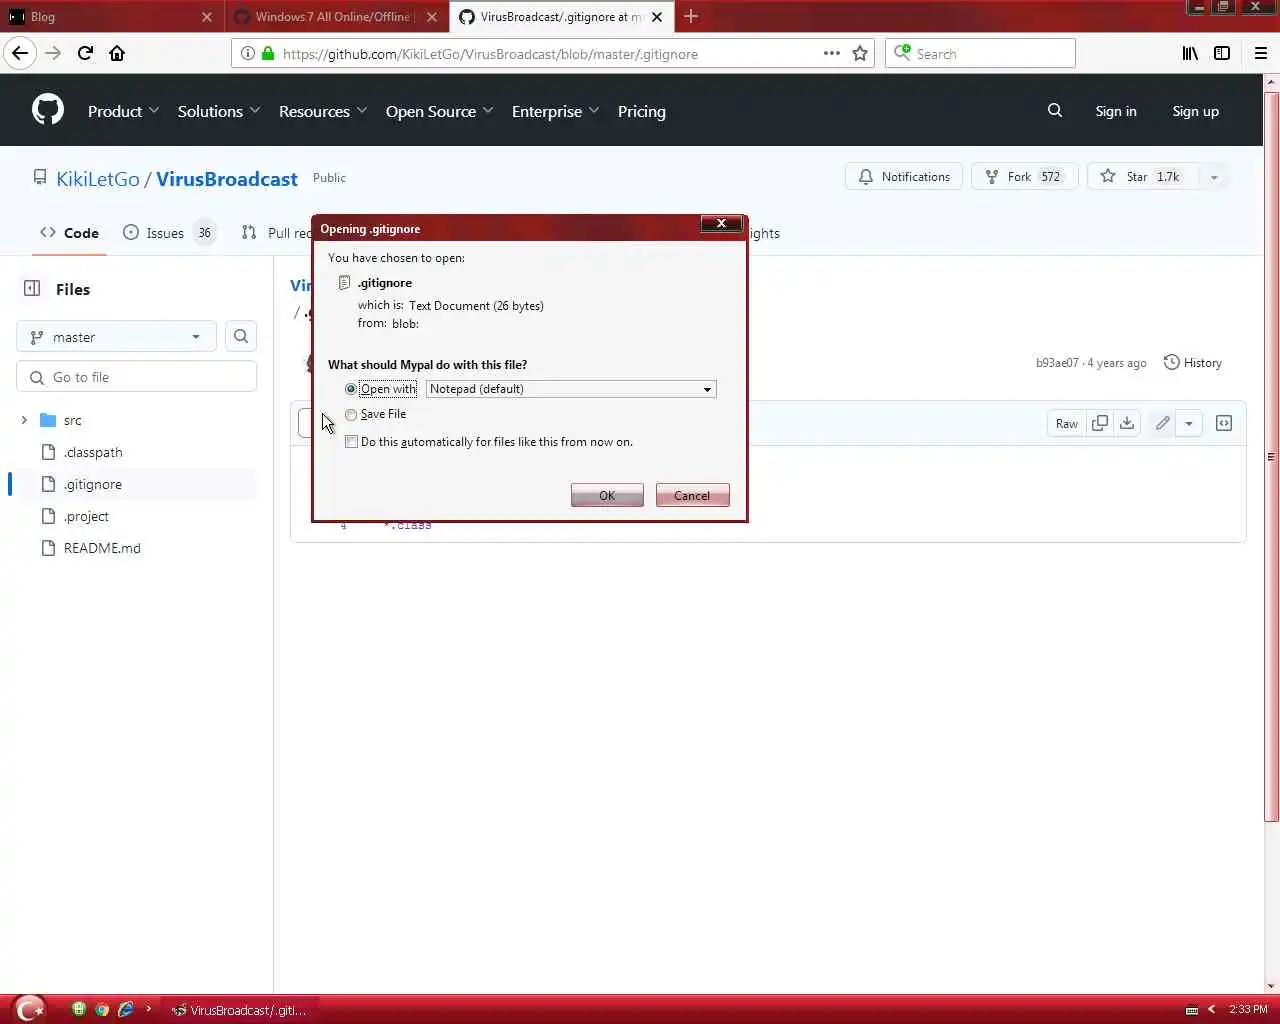Screen dimensions: 1280x1024
Task: Focus the browser Search box
Action: (980, 53)
